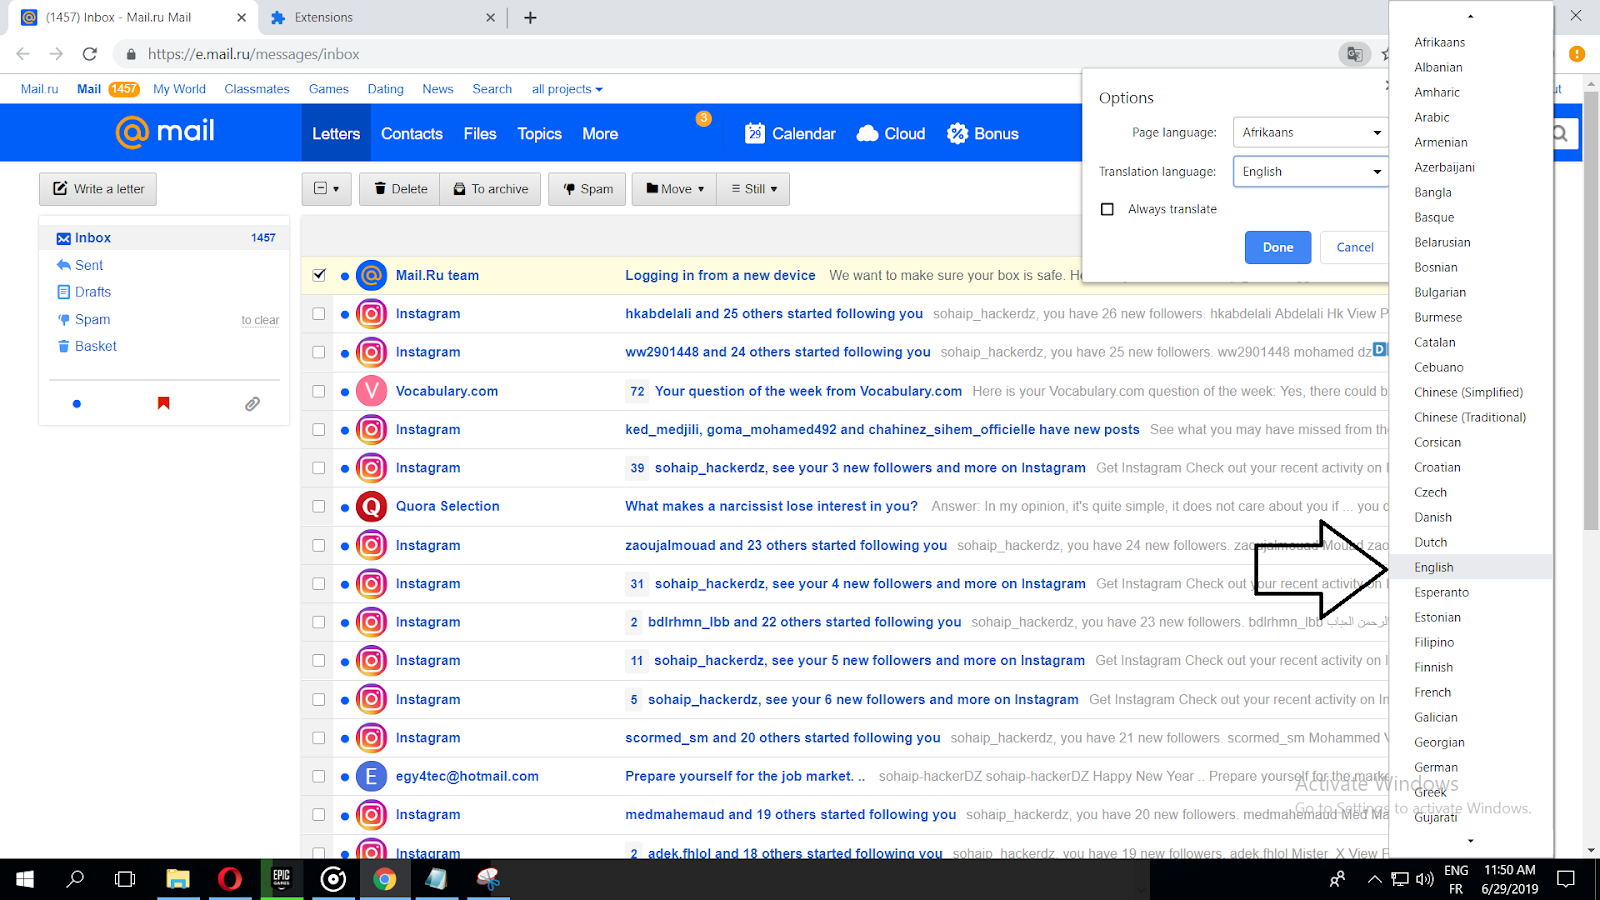Choose Arabic from the language list

[1471, 117]
